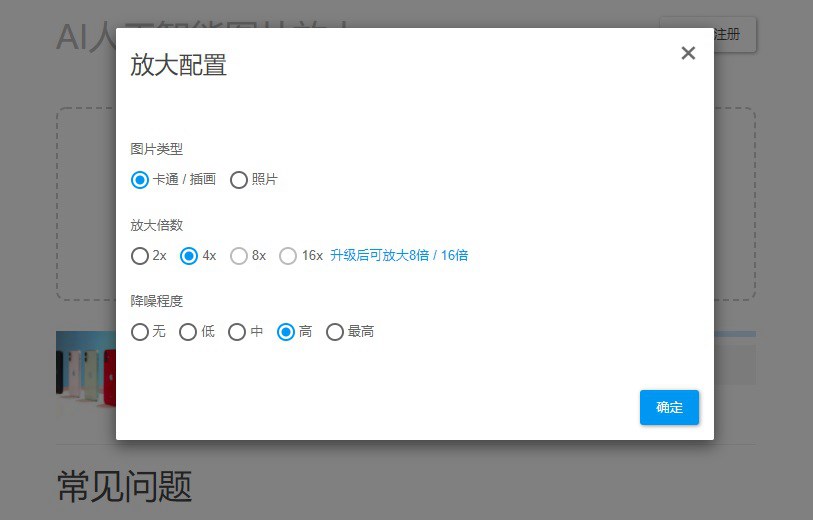Set noise reduction to 低
This screenshot has width=813, height=520.
tap(188, 332)
